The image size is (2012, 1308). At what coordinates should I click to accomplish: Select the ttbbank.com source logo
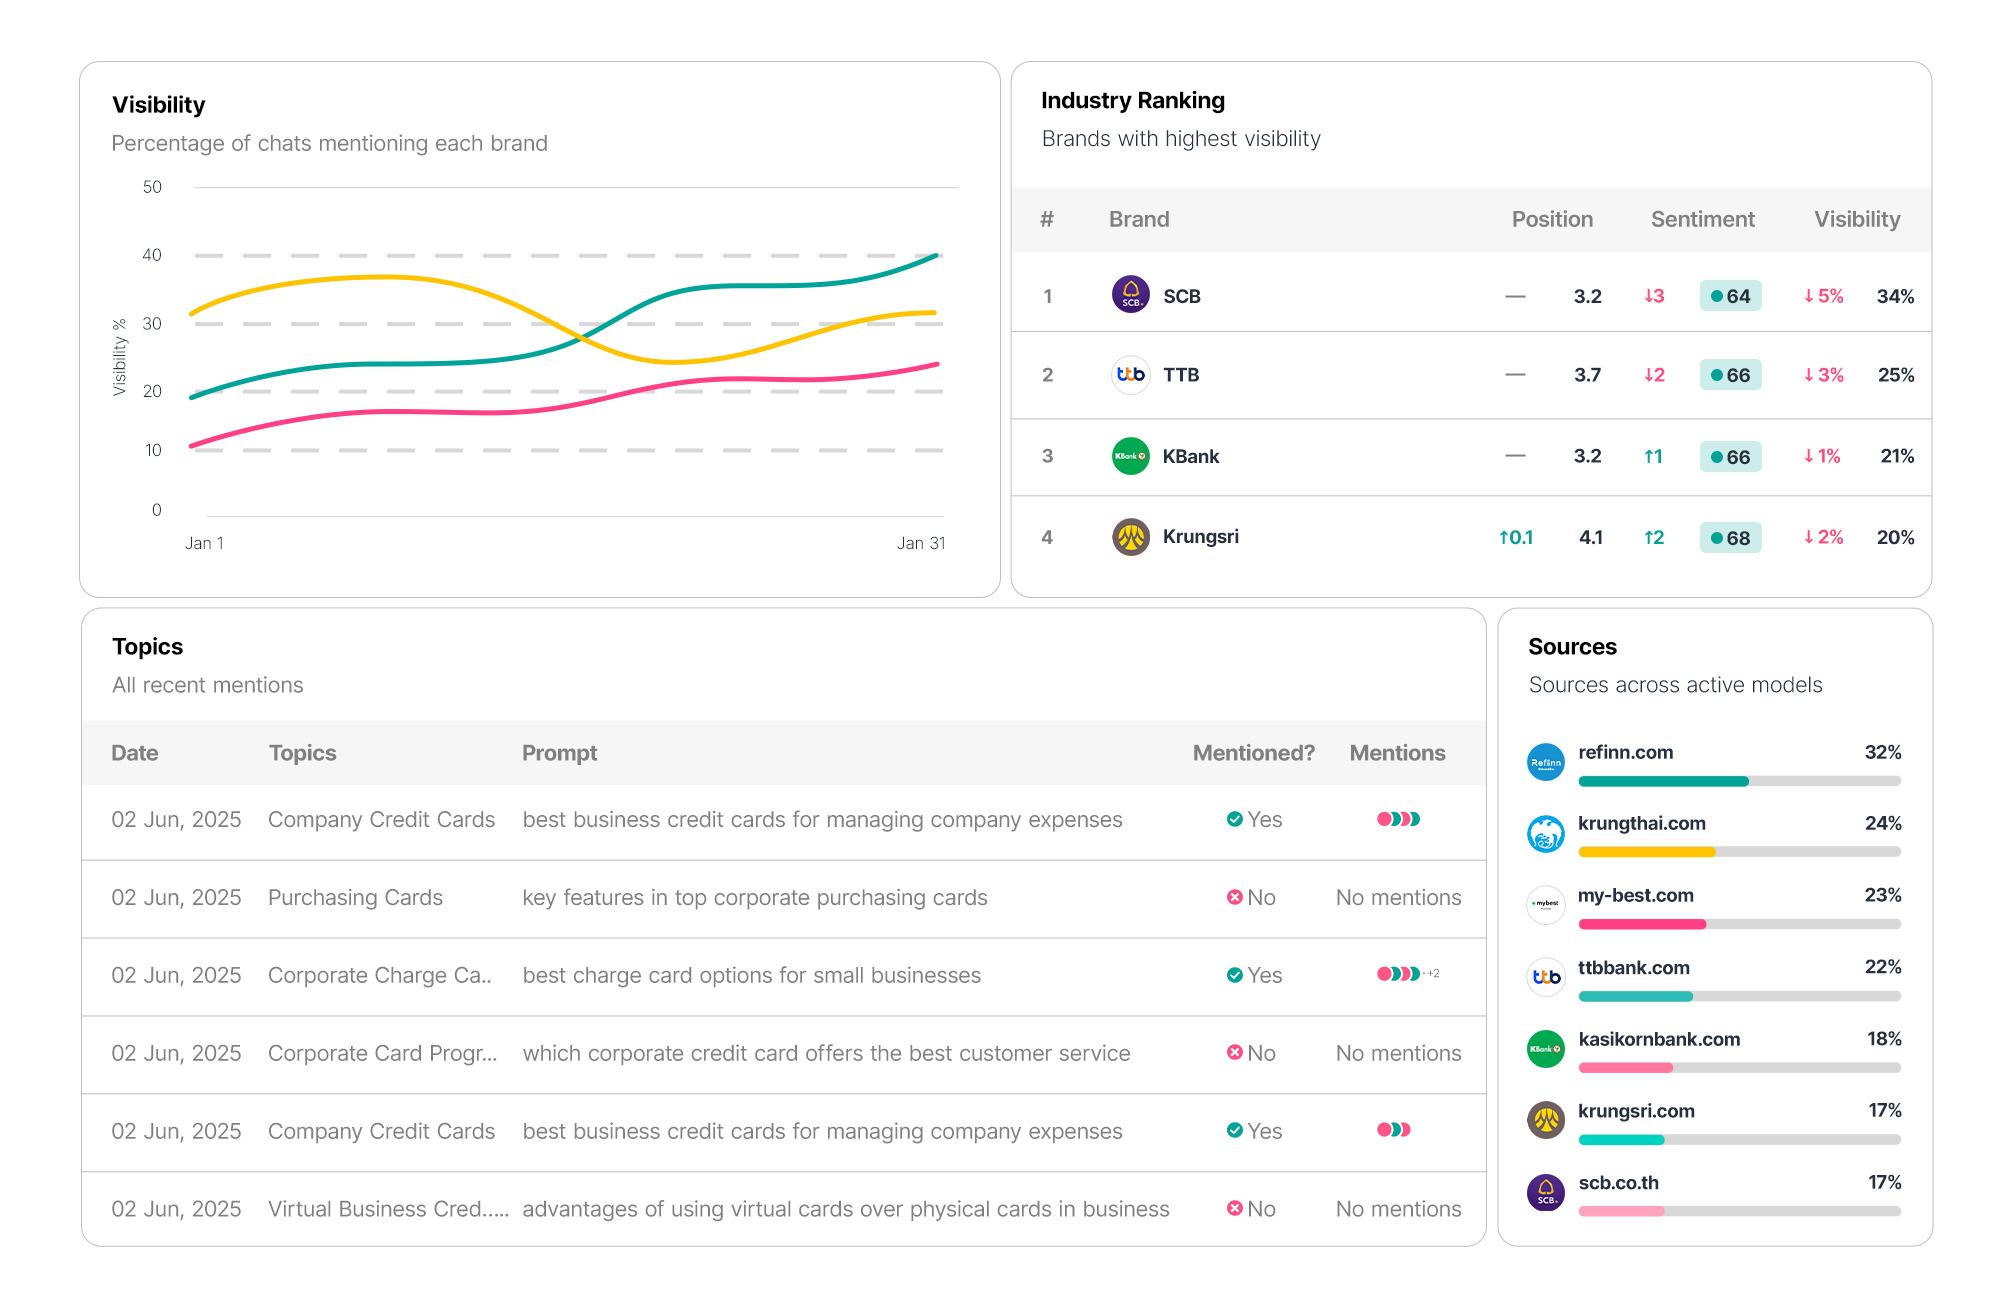point(1545,977)
